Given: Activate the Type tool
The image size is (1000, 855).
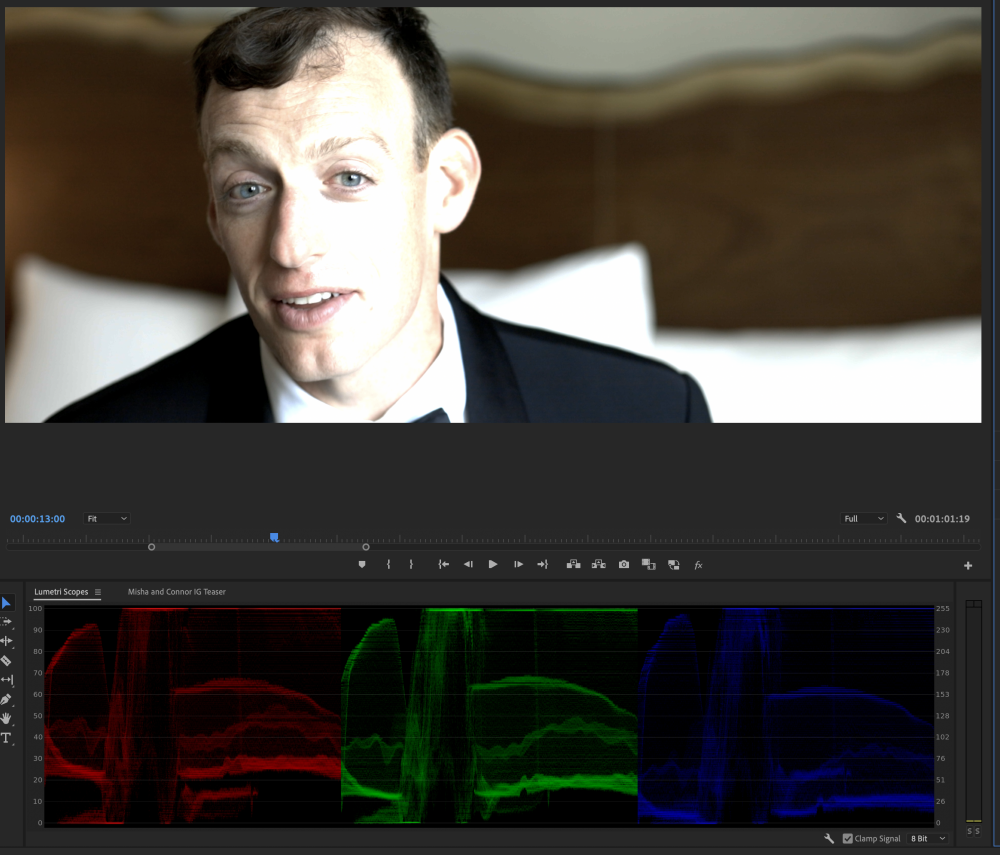Looking at the screenshot, I should coord(6,738).
